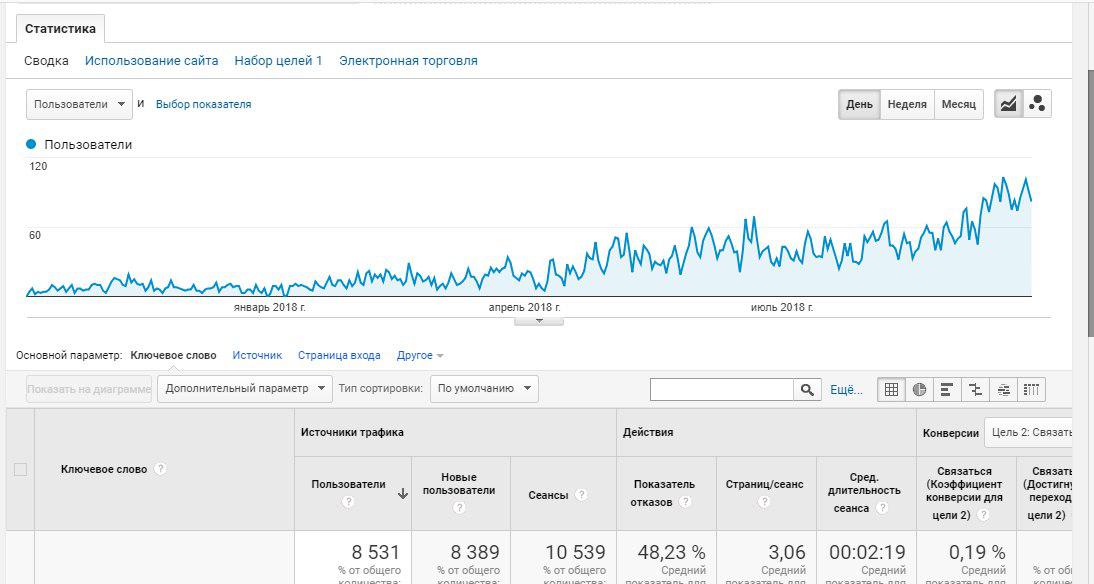Viewport: 1094px width, 584px height.
Task: Open help for Показатель отказов column
Action: pos(685,502)
